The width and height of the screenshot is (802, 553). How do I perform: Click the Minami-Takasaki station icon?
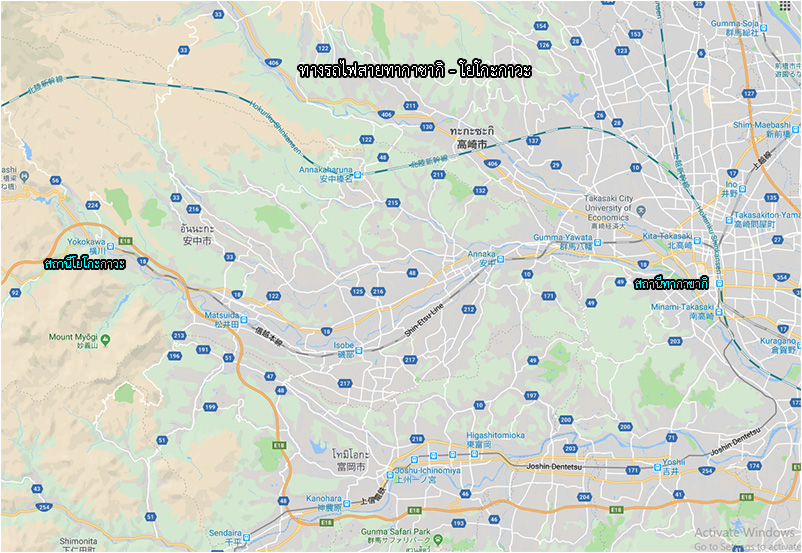(x=719, y=312)
